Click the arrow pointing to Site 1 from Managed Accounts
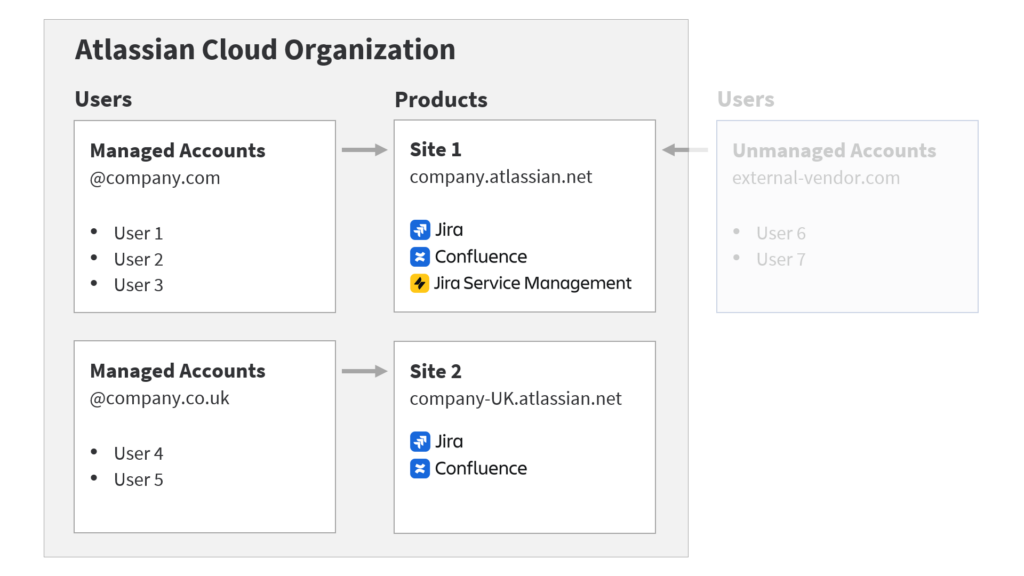Viewport: 1024px width, 576px height. pyautogui.click(x=364, y=150)
